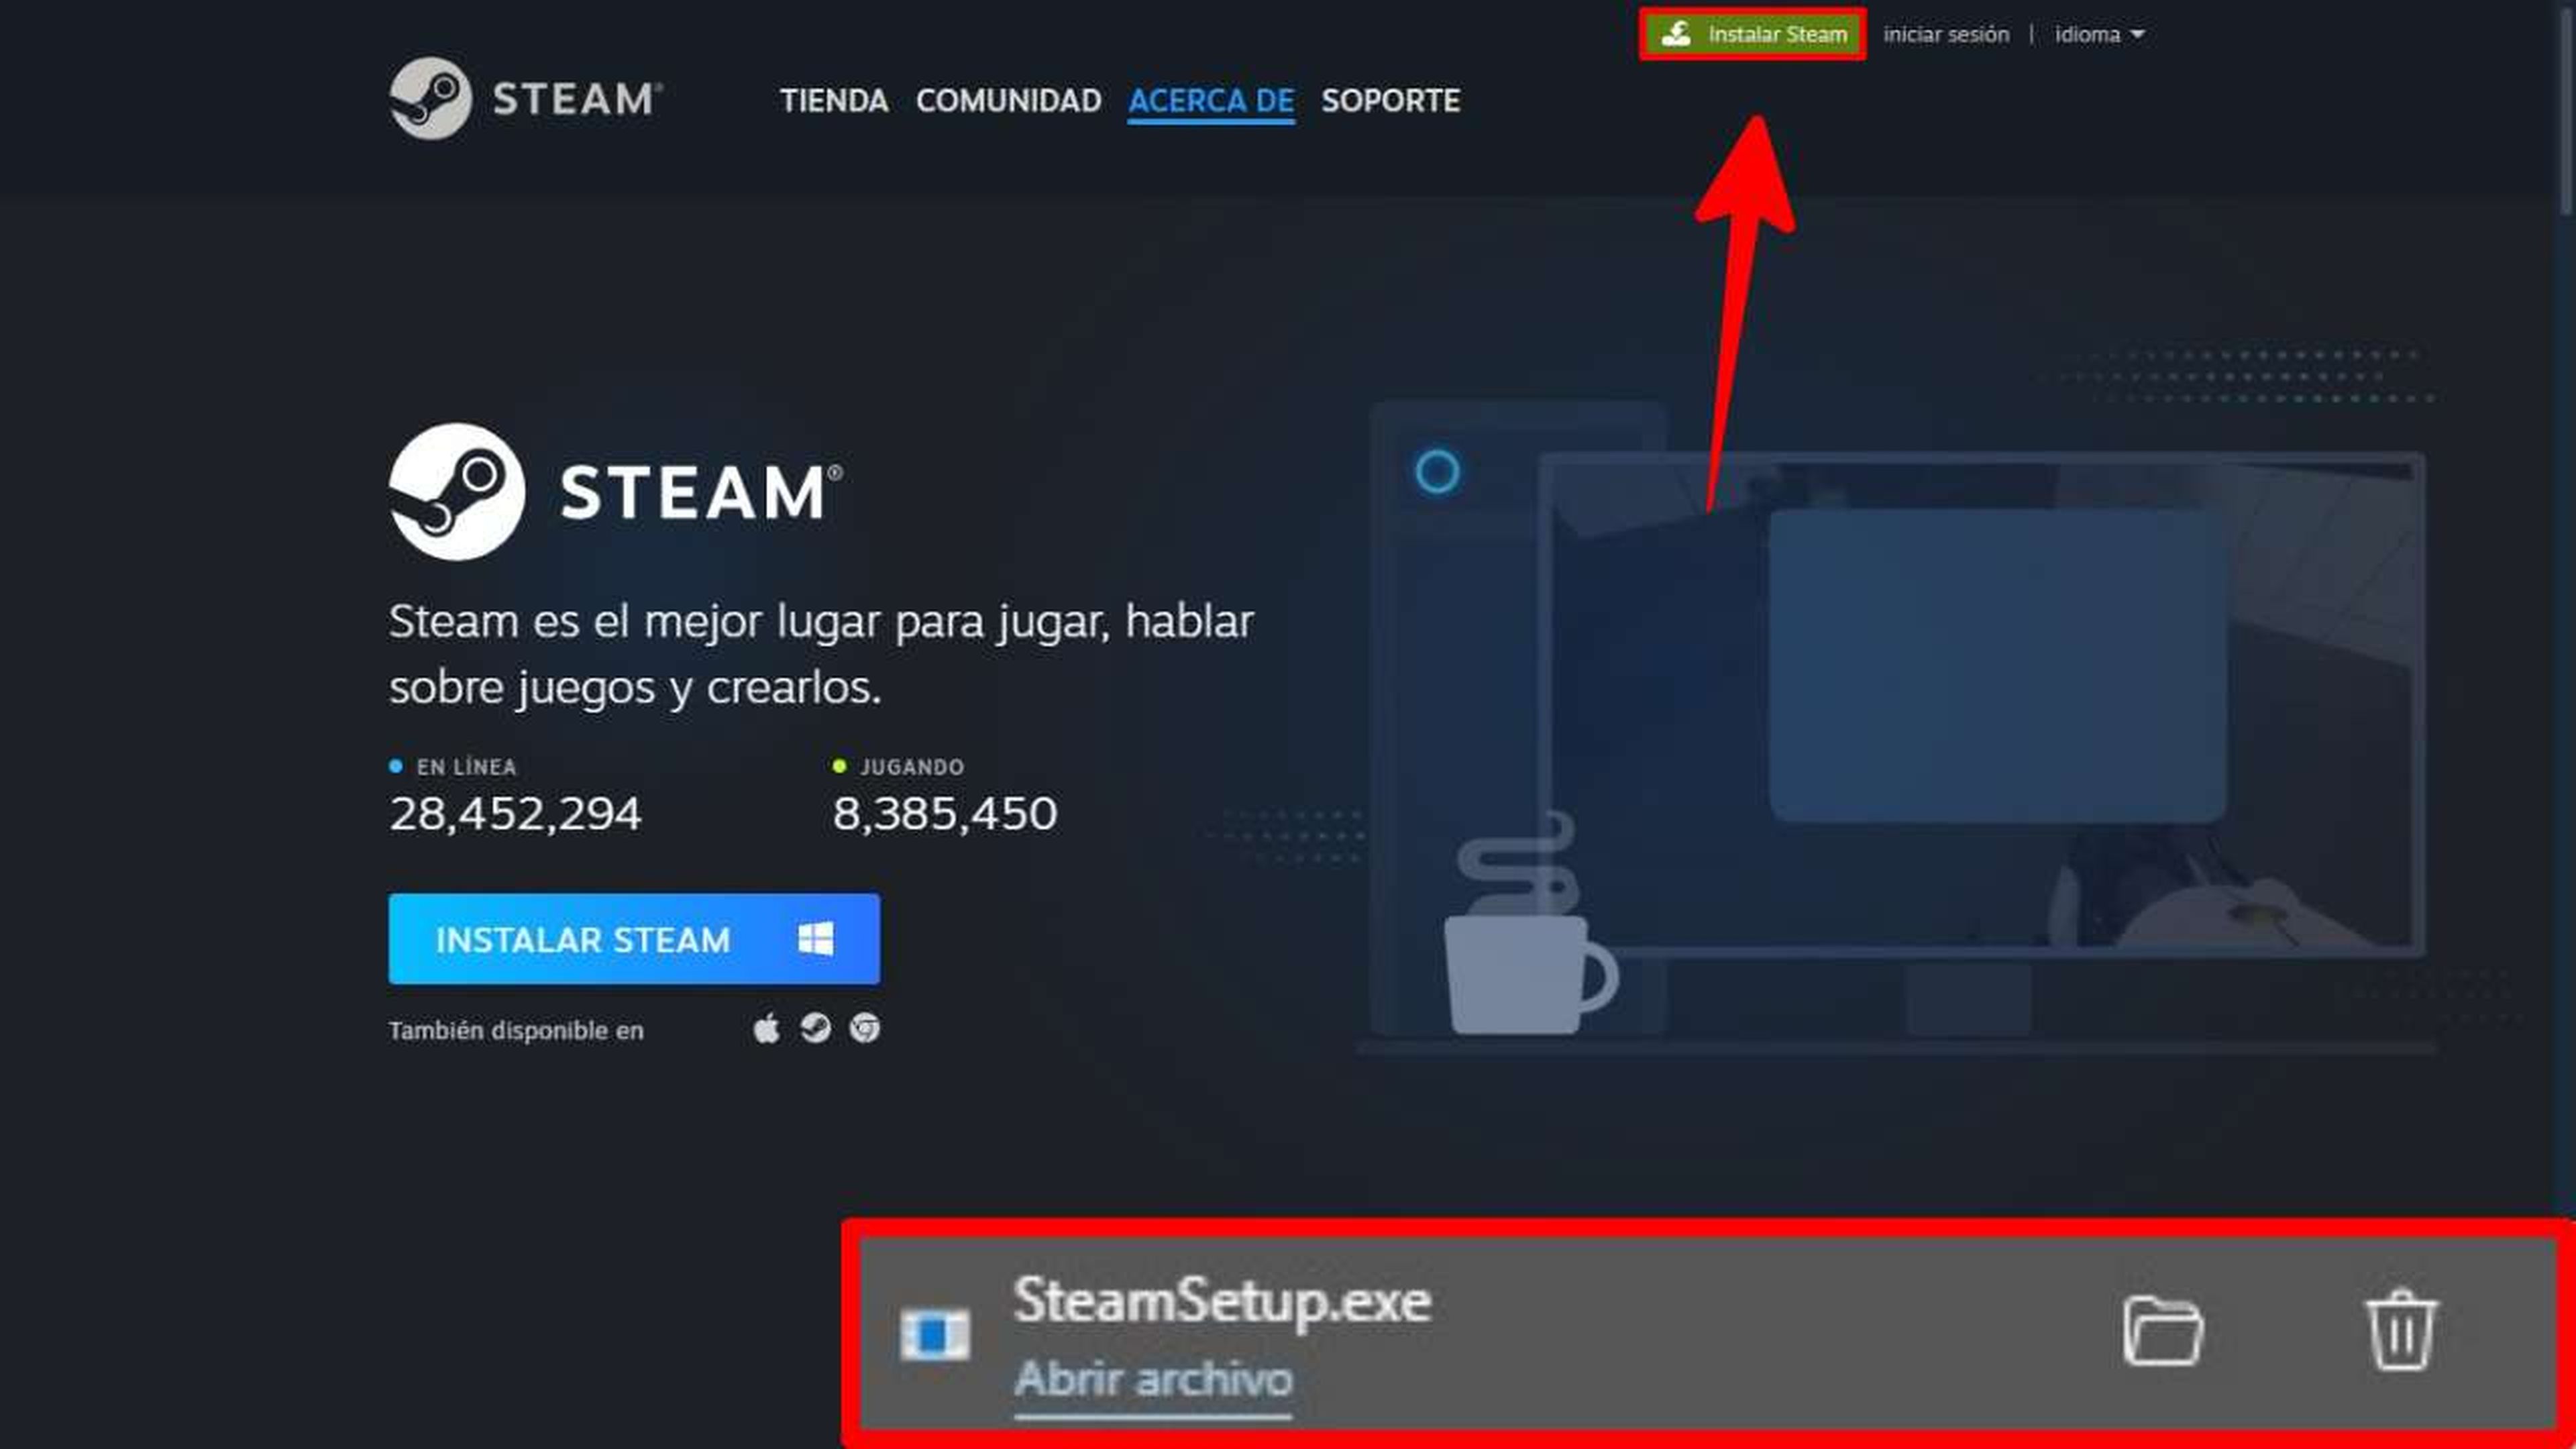Click the SteamSetup.exe file icon

(935, 1334)
